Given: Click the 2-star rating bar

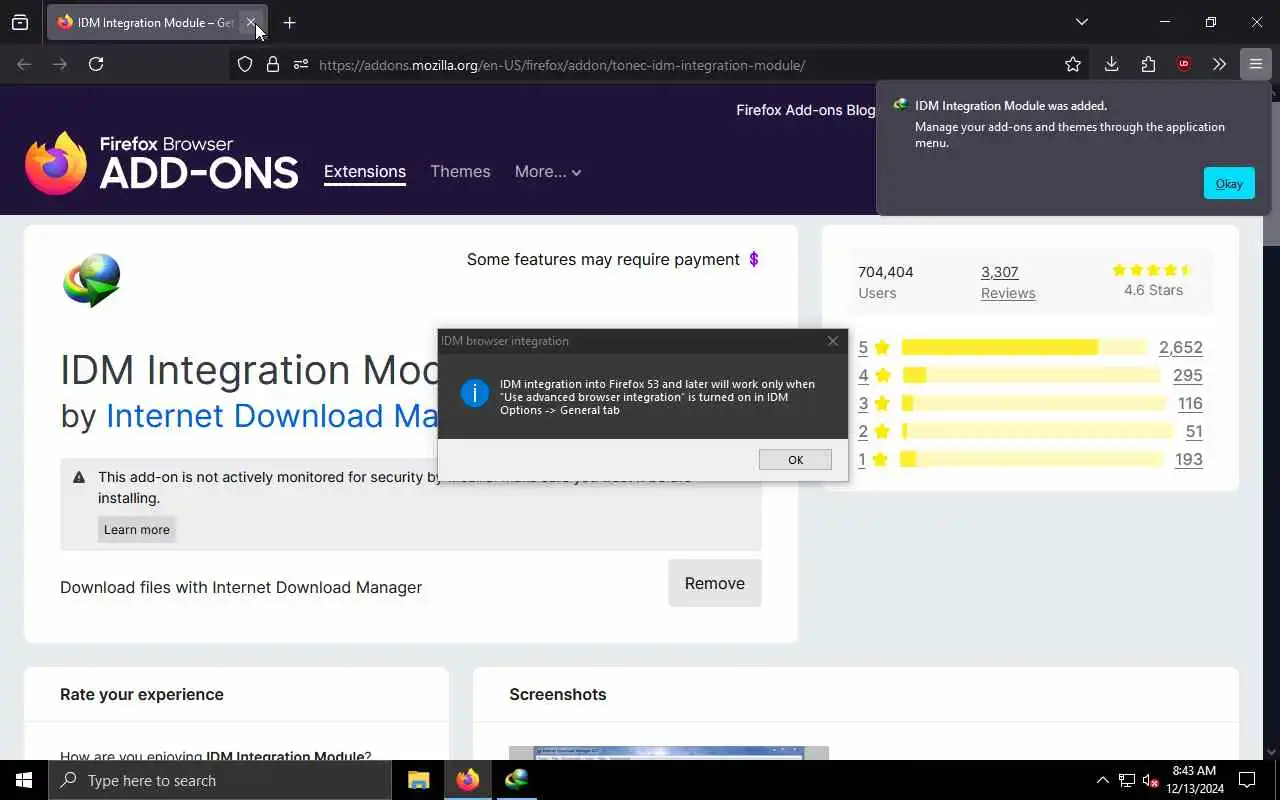Looking at the screenshot, I should [1037, 431].
